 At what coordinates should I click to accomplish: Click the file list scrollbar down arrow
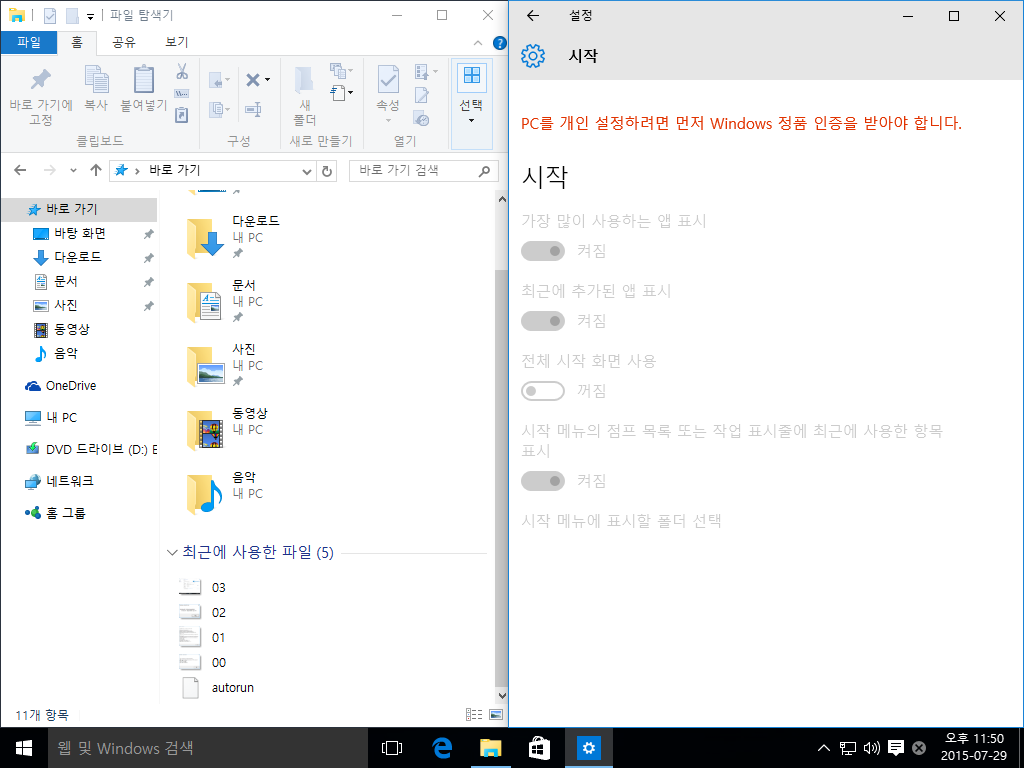[x=502, y=696]
